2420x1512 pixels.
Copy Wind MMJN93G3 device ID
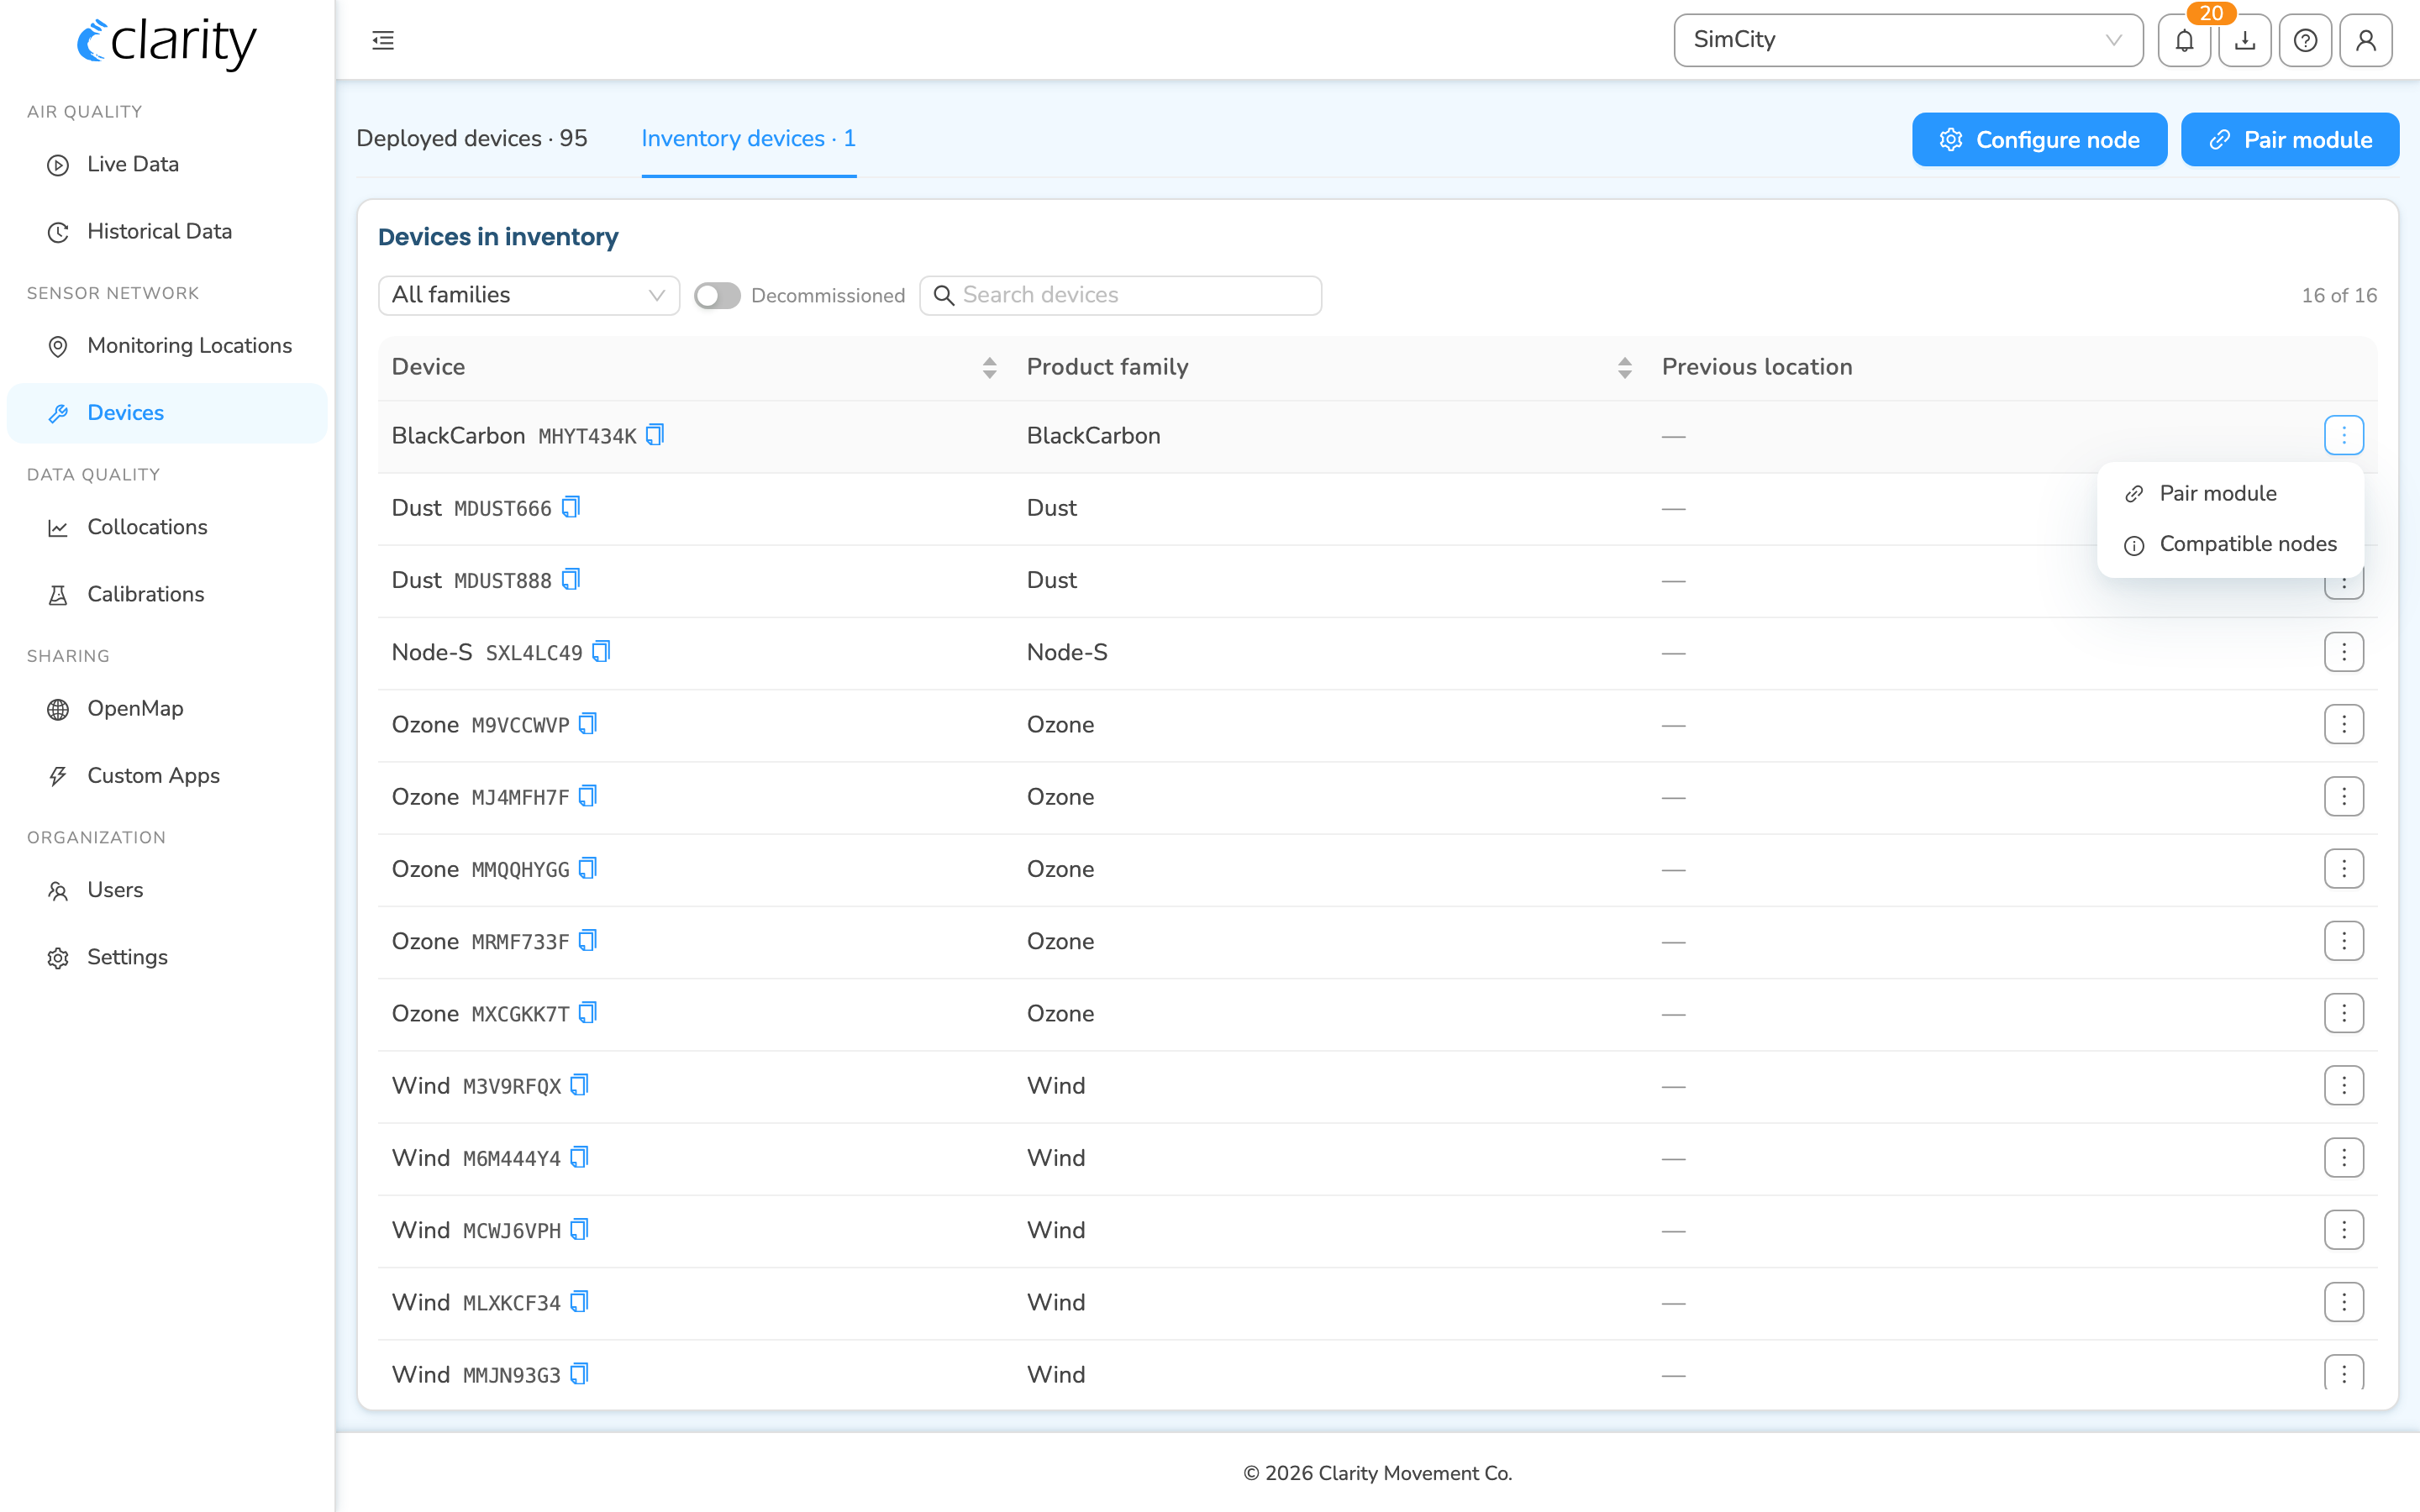tap(580, 1374)
